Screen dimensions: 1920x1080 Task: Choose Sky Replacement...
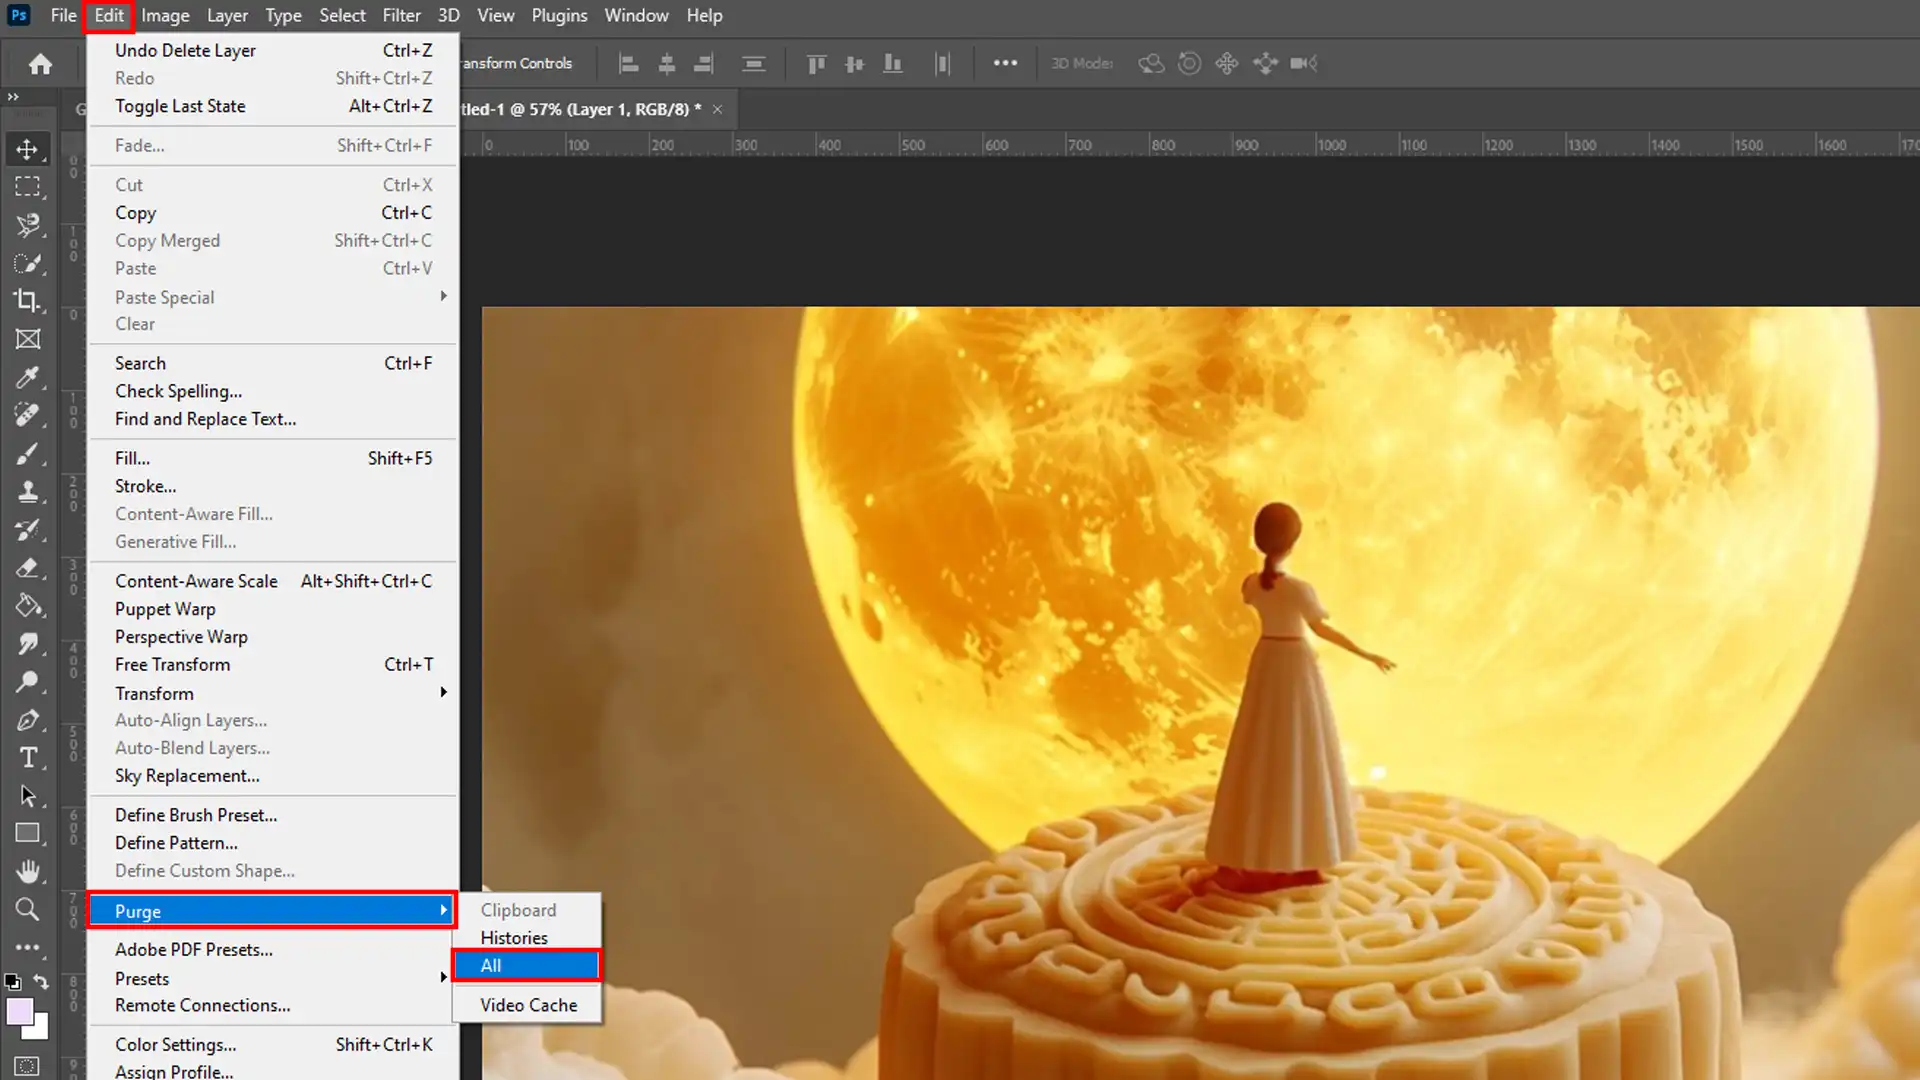click(273, 776)
